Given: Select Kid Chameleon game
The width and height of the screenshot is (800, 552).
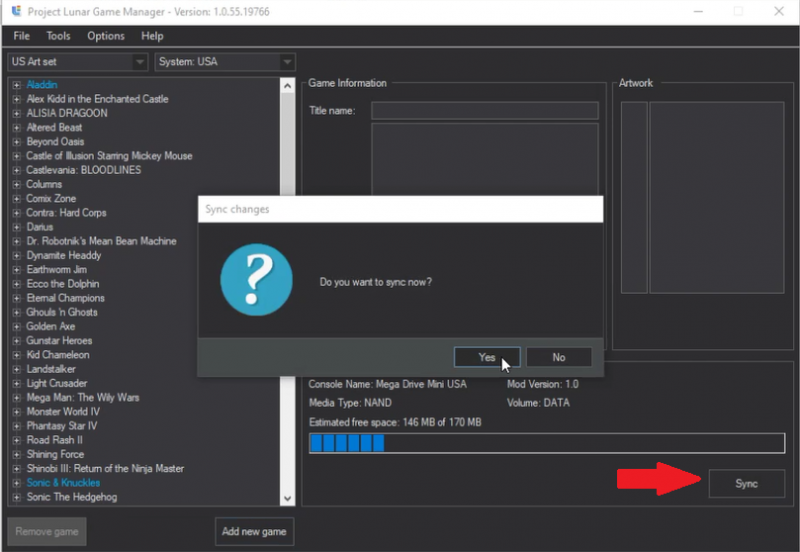Looking at the screenshot, I should (58, 355).
